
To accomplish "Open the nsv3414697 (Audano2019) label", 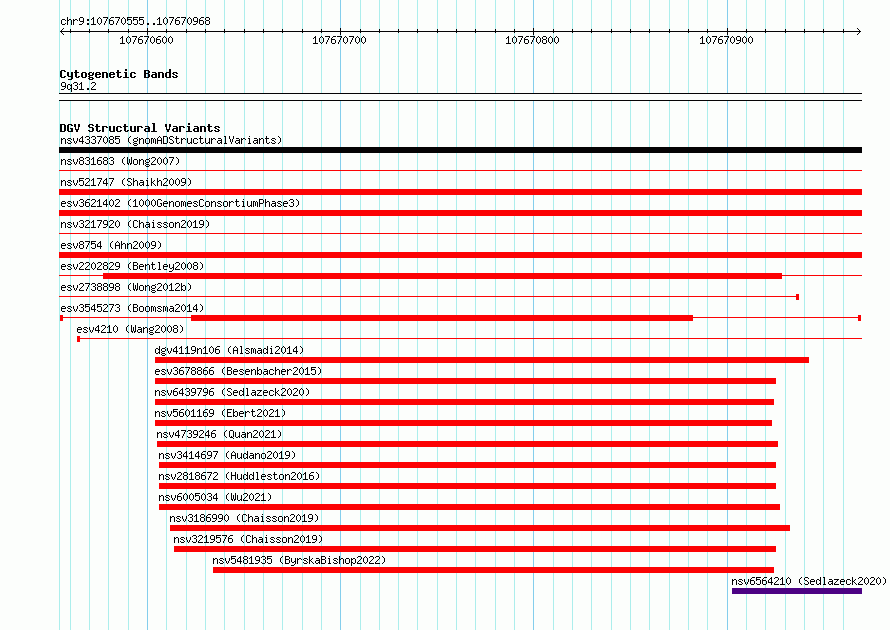I will 226,455.
